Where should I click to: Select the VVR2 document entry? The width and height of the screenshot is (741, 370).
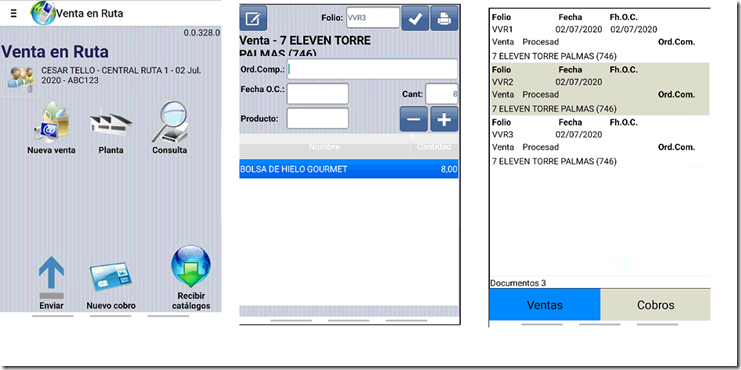(599, 89)
